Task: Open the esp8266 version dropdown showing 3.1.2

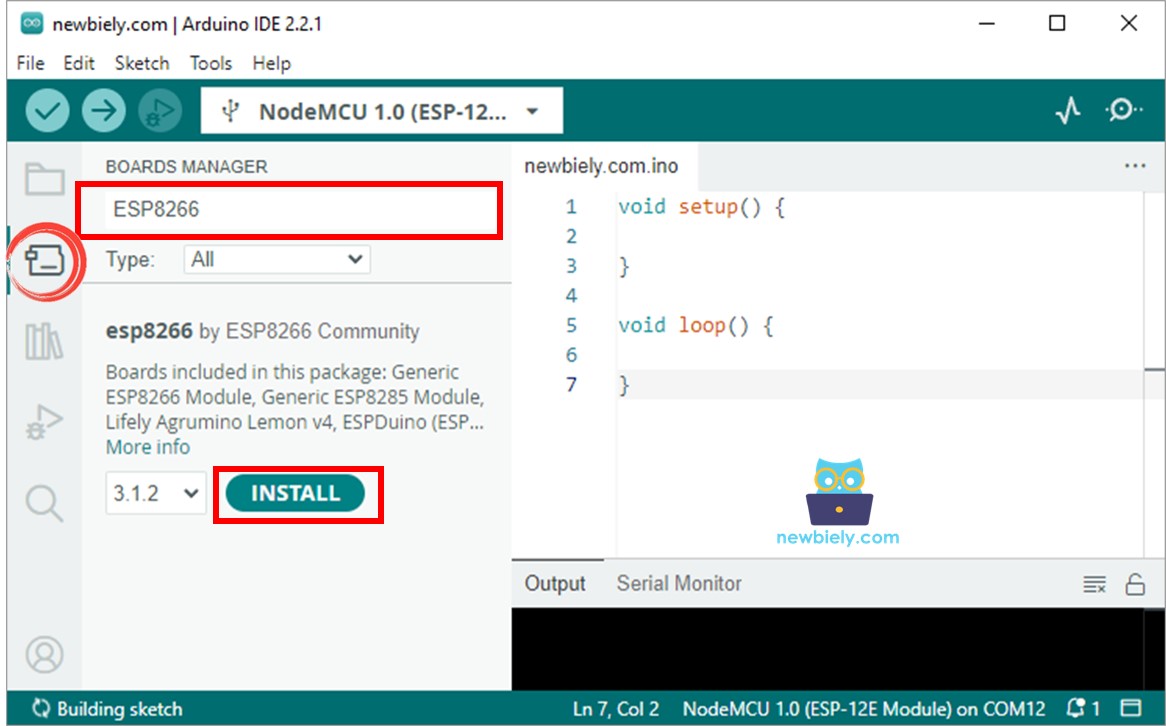Action: [156, 493]
